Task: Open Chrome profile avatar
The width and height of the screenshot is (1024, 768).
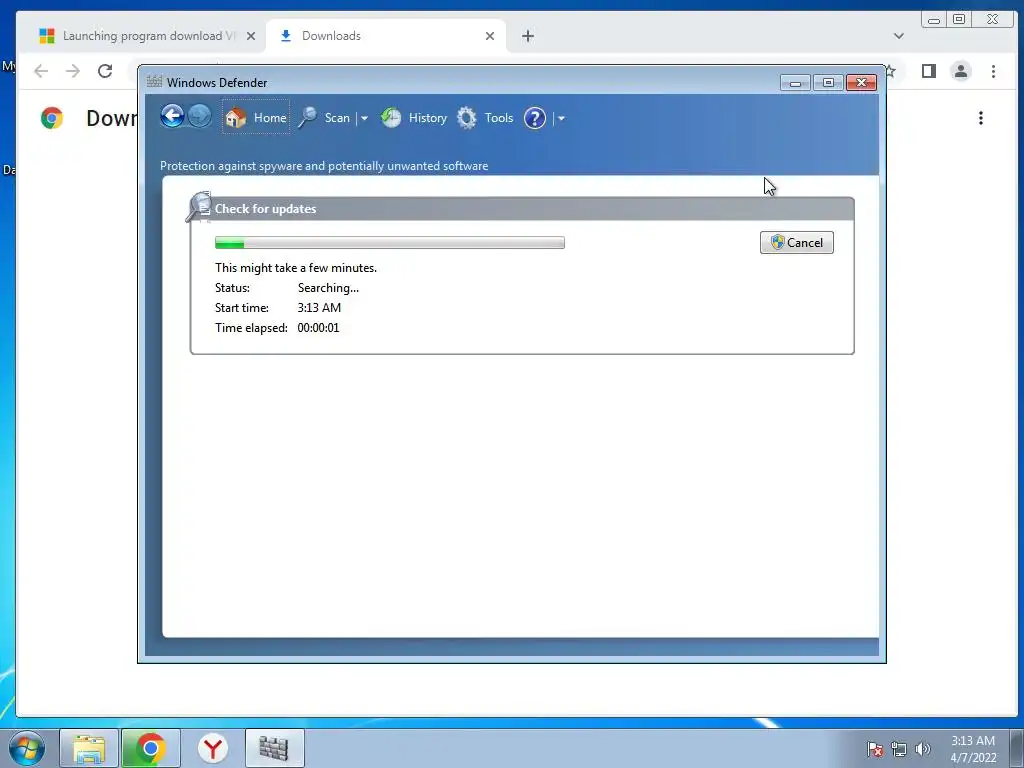Action: pos(961,71)
